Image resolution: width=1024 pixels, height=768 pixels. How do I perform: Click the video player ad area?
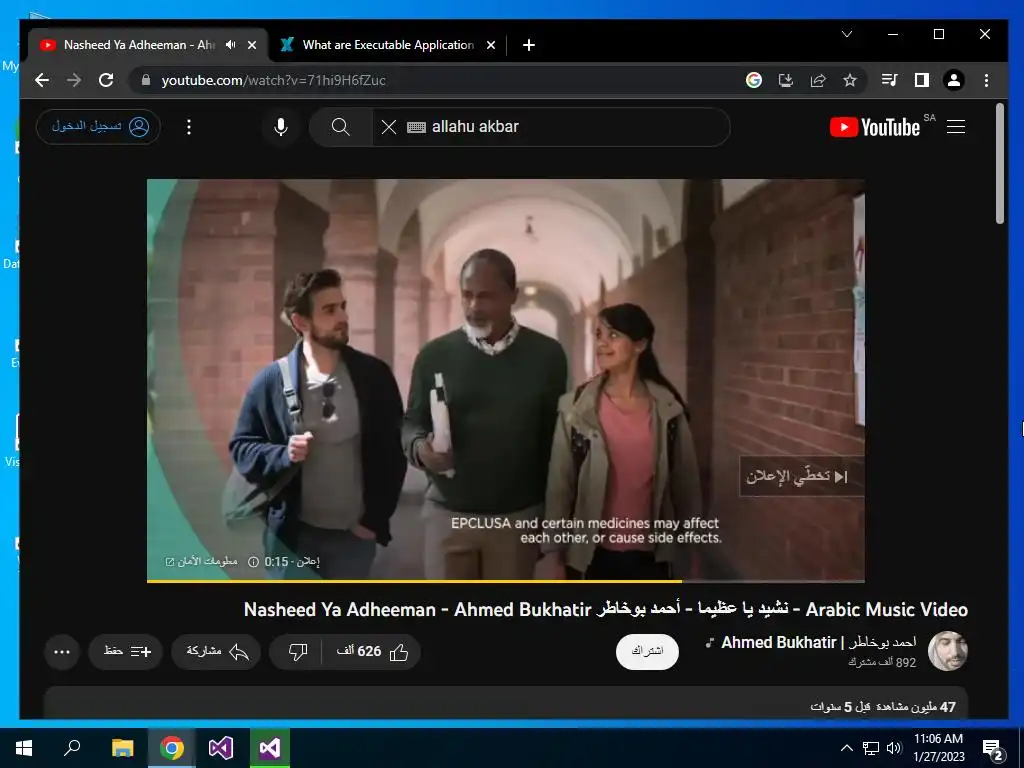(x=505, y=379)
